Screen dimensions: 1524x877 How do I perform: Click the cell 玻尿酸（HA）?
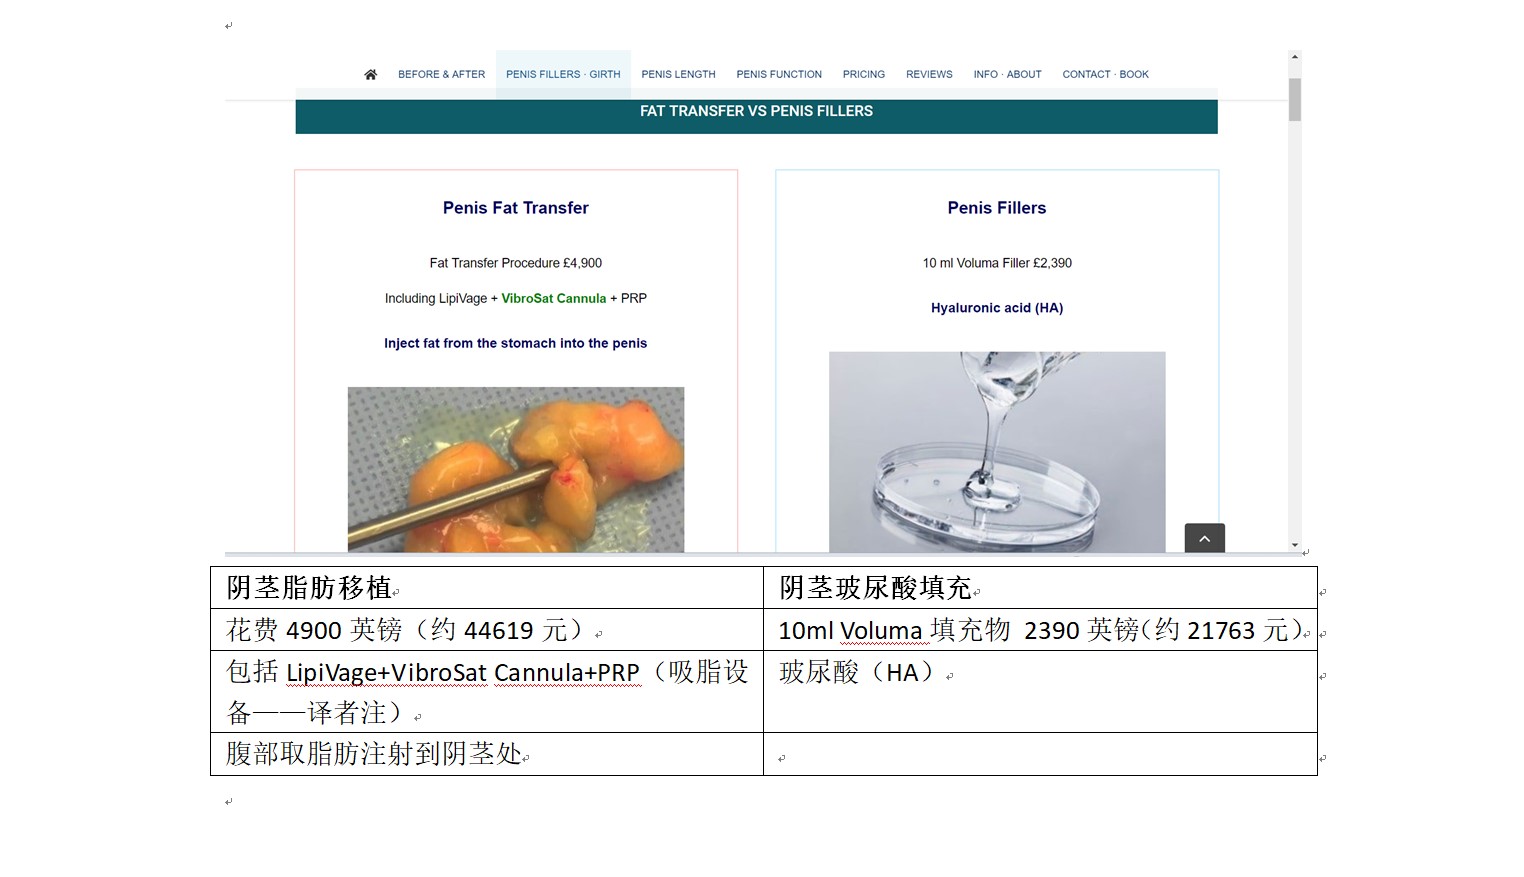click(1040, 692)
